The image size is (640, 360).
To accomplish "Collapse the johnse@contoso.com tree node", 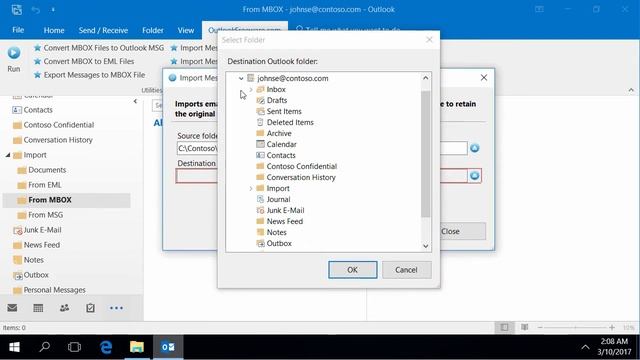I will coord(241,78).
